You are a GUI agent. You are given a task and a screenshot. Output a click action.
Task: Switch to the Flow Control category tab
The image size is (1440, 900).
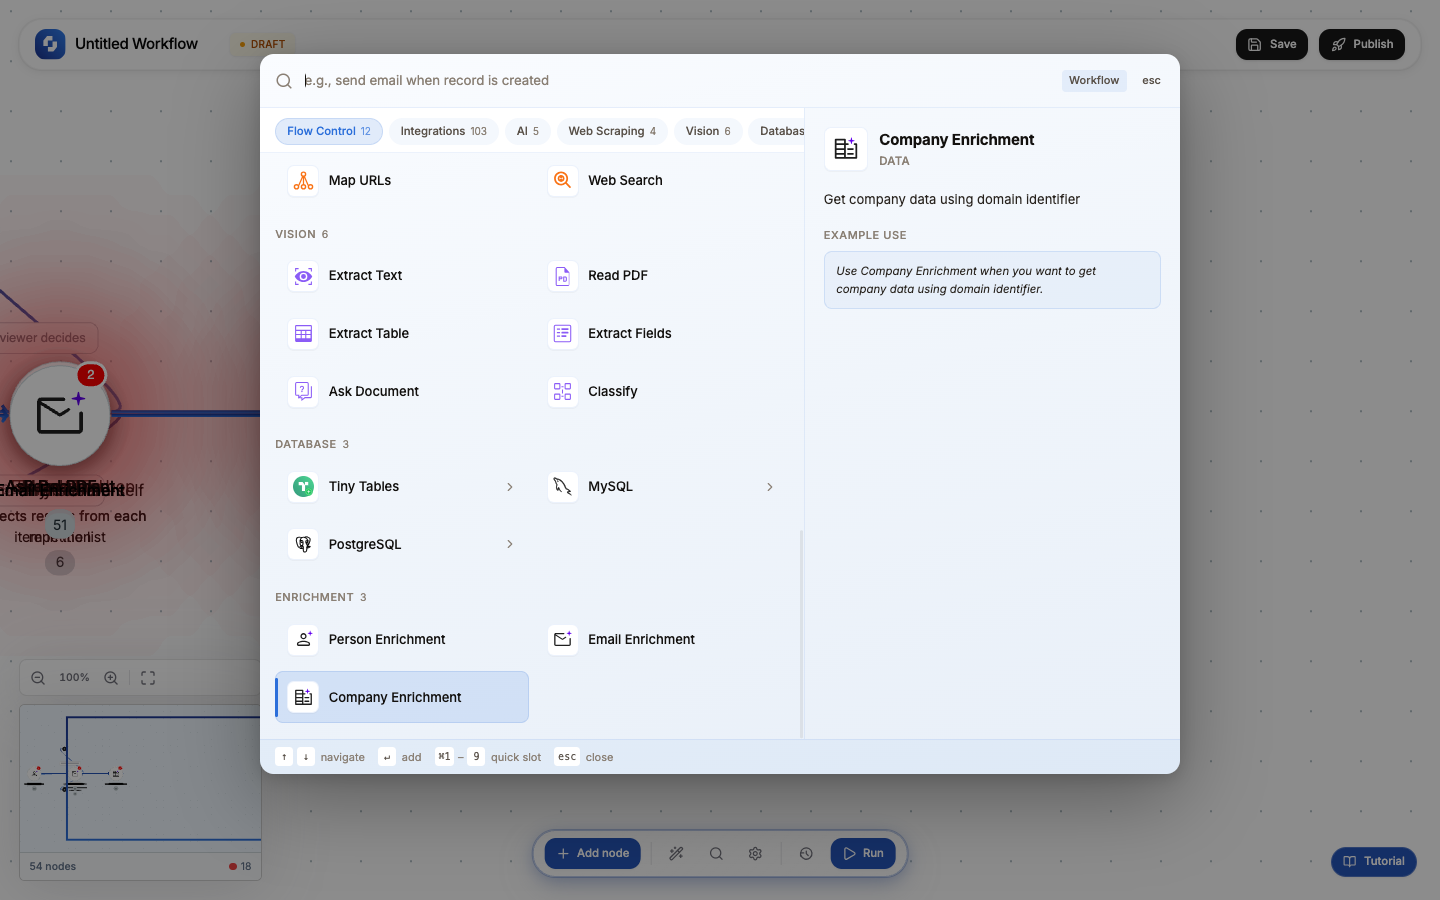coord(329,131)
